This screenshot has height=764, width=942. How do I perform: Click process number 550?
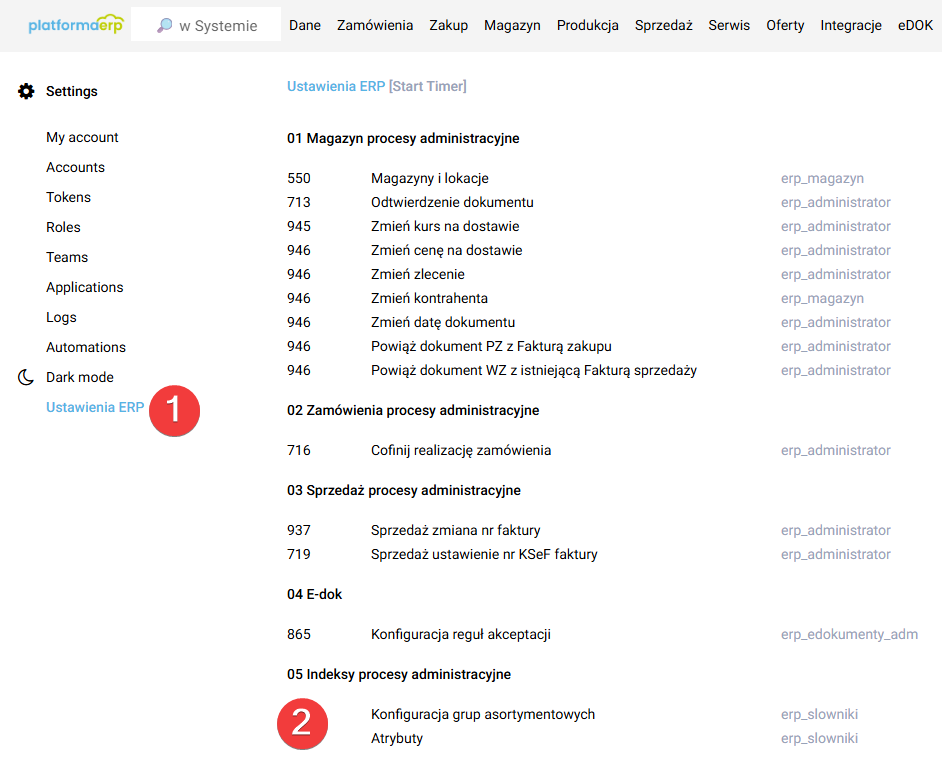coord(299,178)
